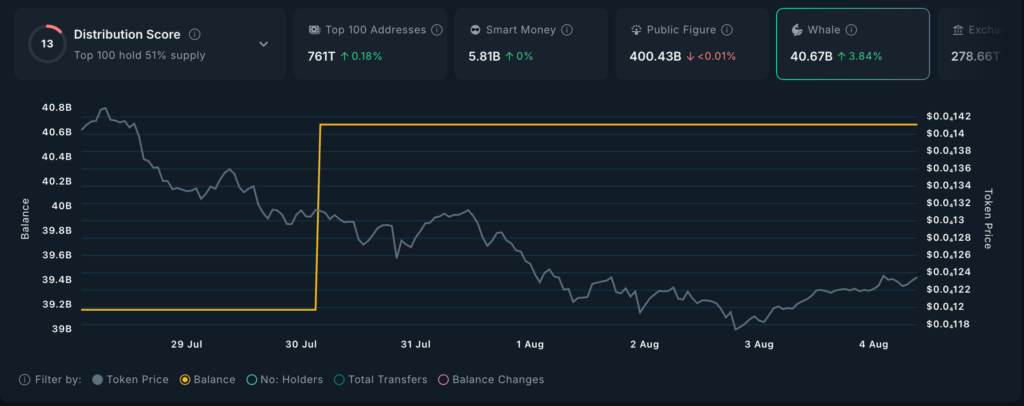Toggle the Token Price filter
Screen dimensions: 1024x406
(x=131, y=379)
